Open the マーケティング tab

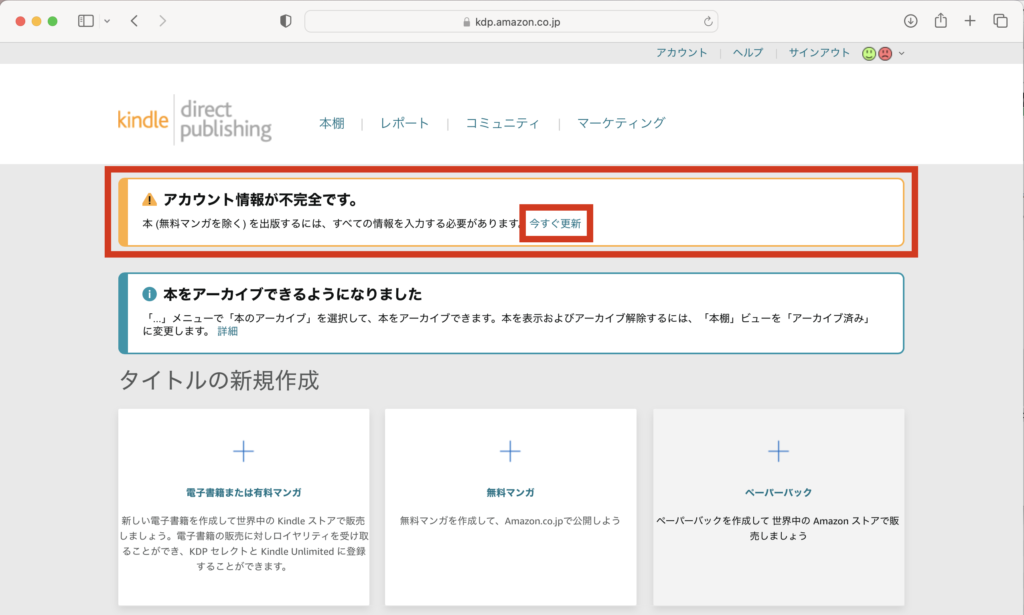(620, 123)
